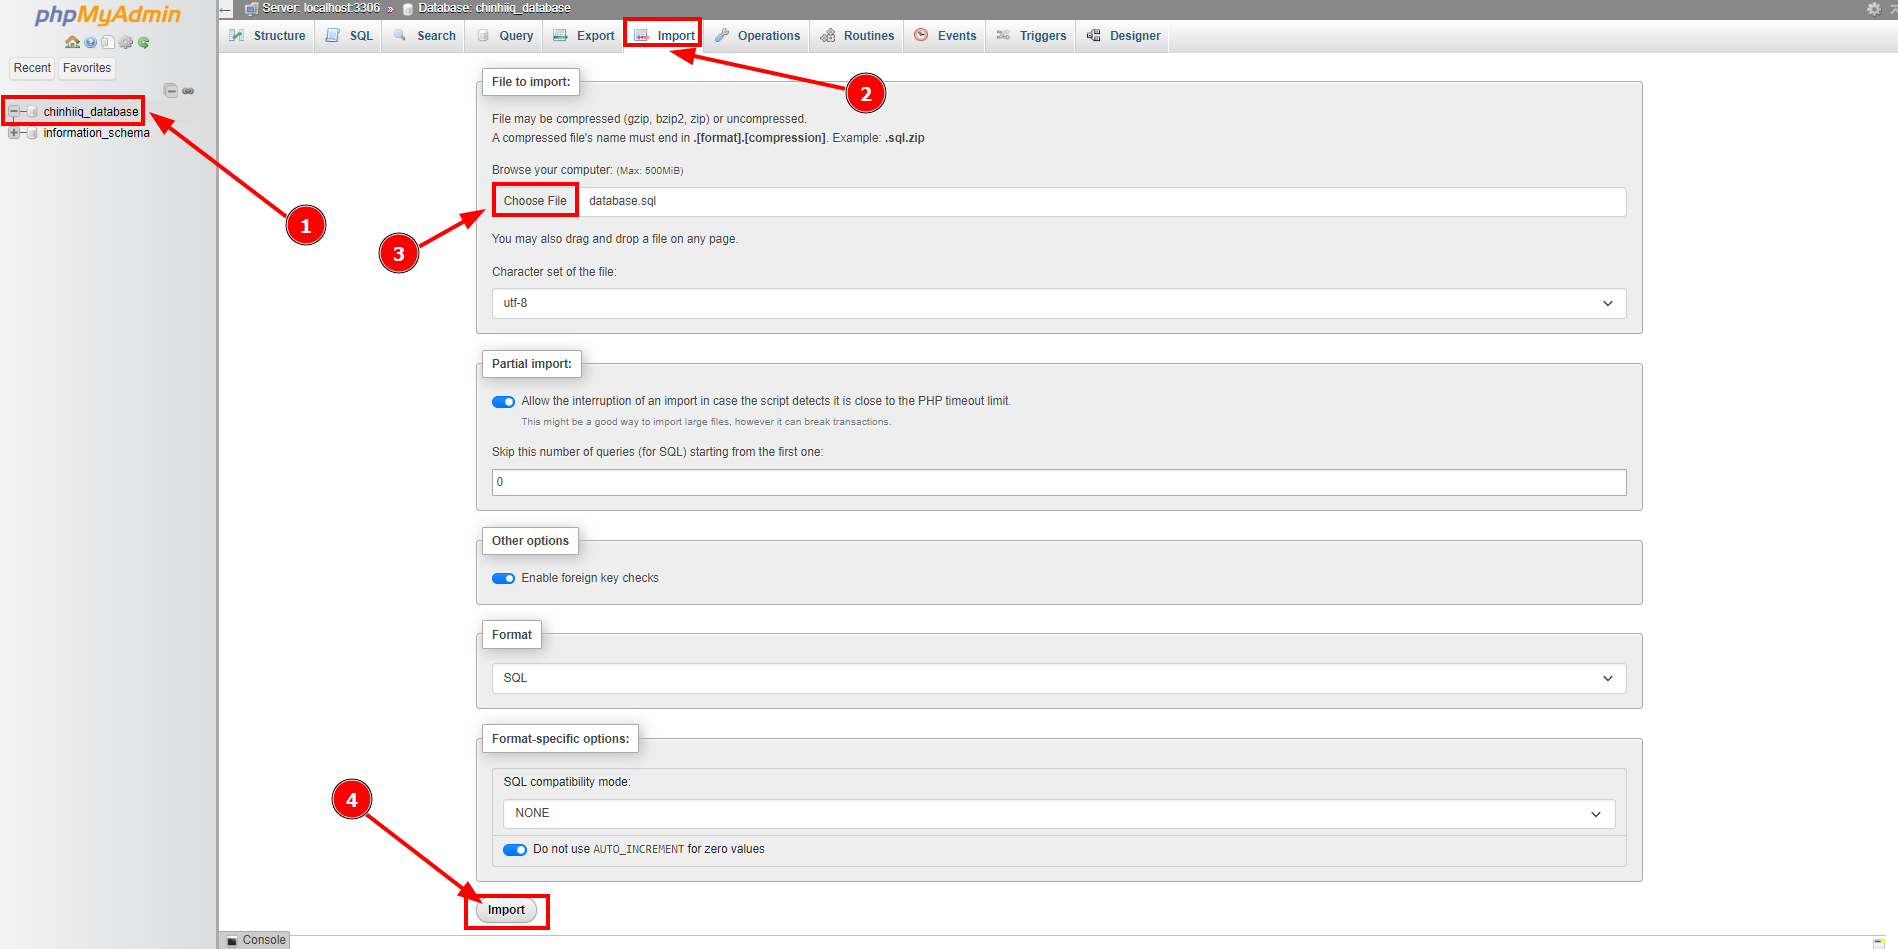The image size is (1898, 949).
Task: Open the phpMyAdmin documentation help icon
Action: (91, 42)
